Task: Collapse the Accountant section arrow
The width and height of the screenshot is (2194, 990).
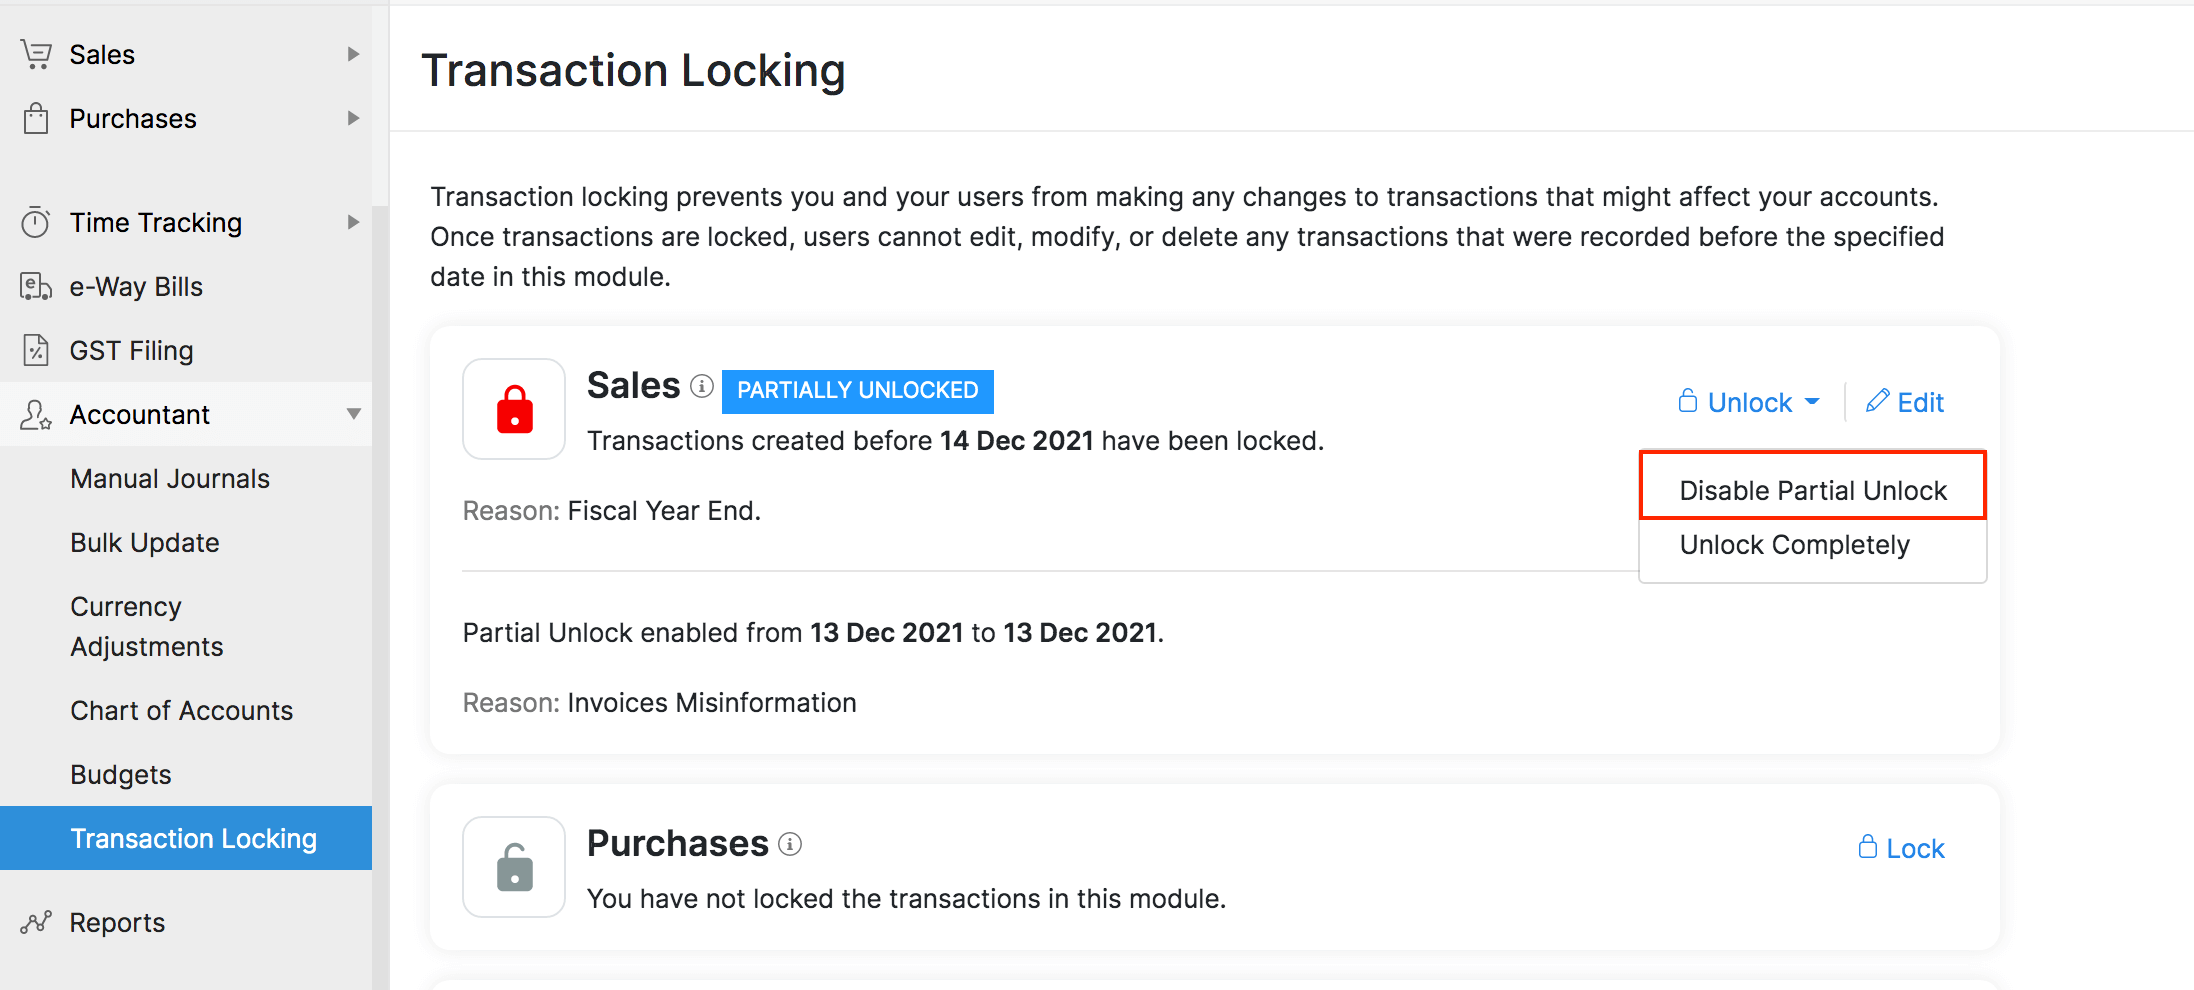Action: [x=353, y=414]
